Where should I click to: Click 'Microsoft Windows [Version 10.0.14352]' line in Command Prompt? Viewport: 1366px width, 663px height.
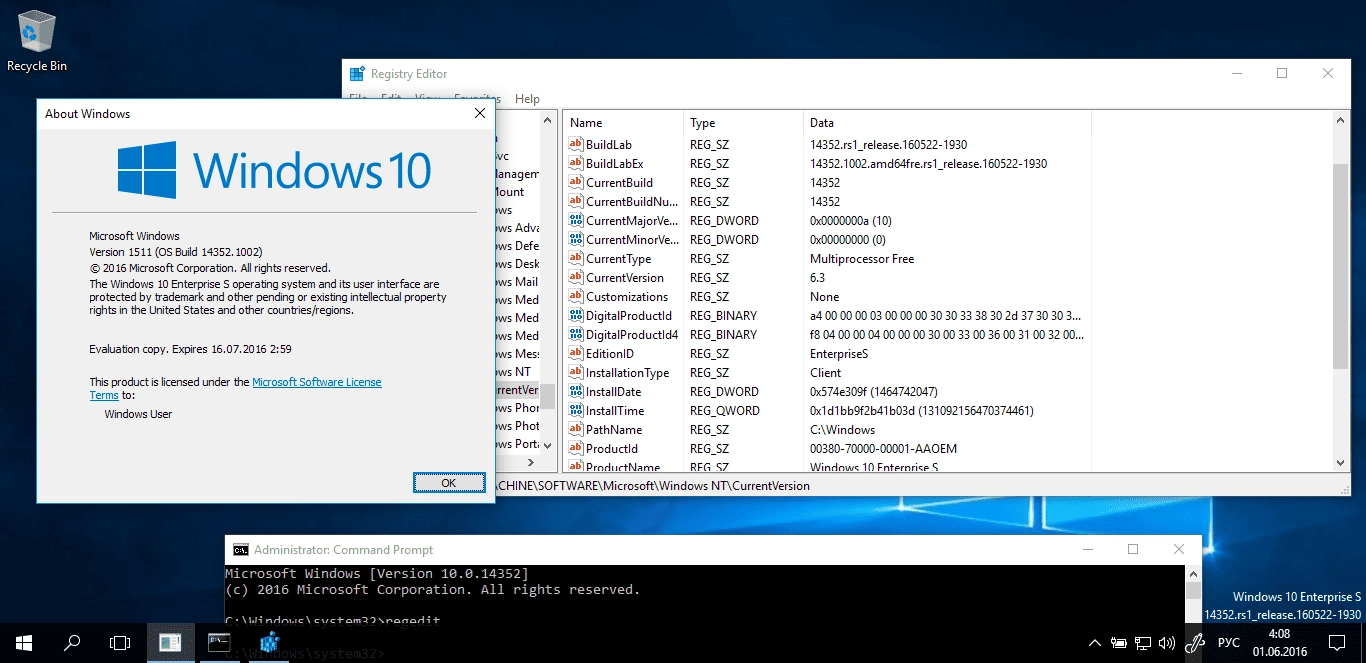(377, 573)
